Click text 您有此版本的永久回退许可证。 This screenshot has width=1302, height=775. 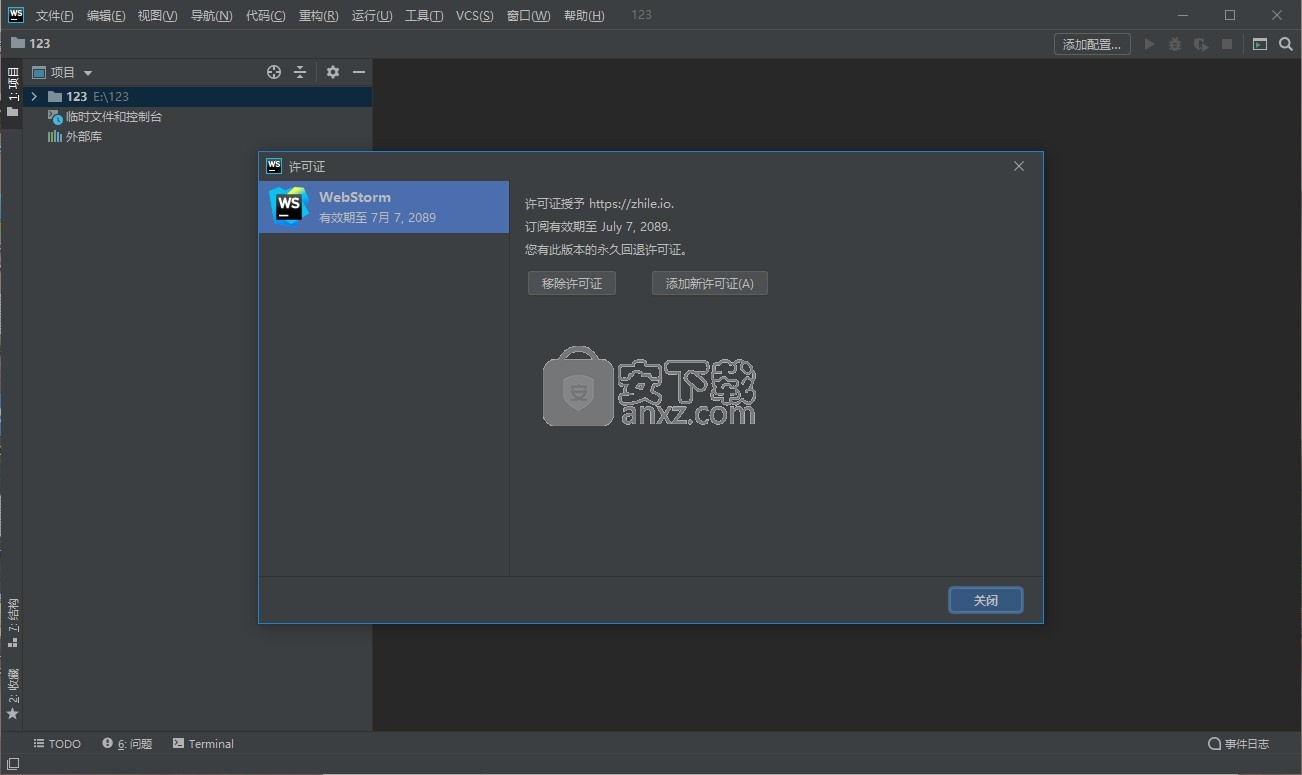[606, 250]
